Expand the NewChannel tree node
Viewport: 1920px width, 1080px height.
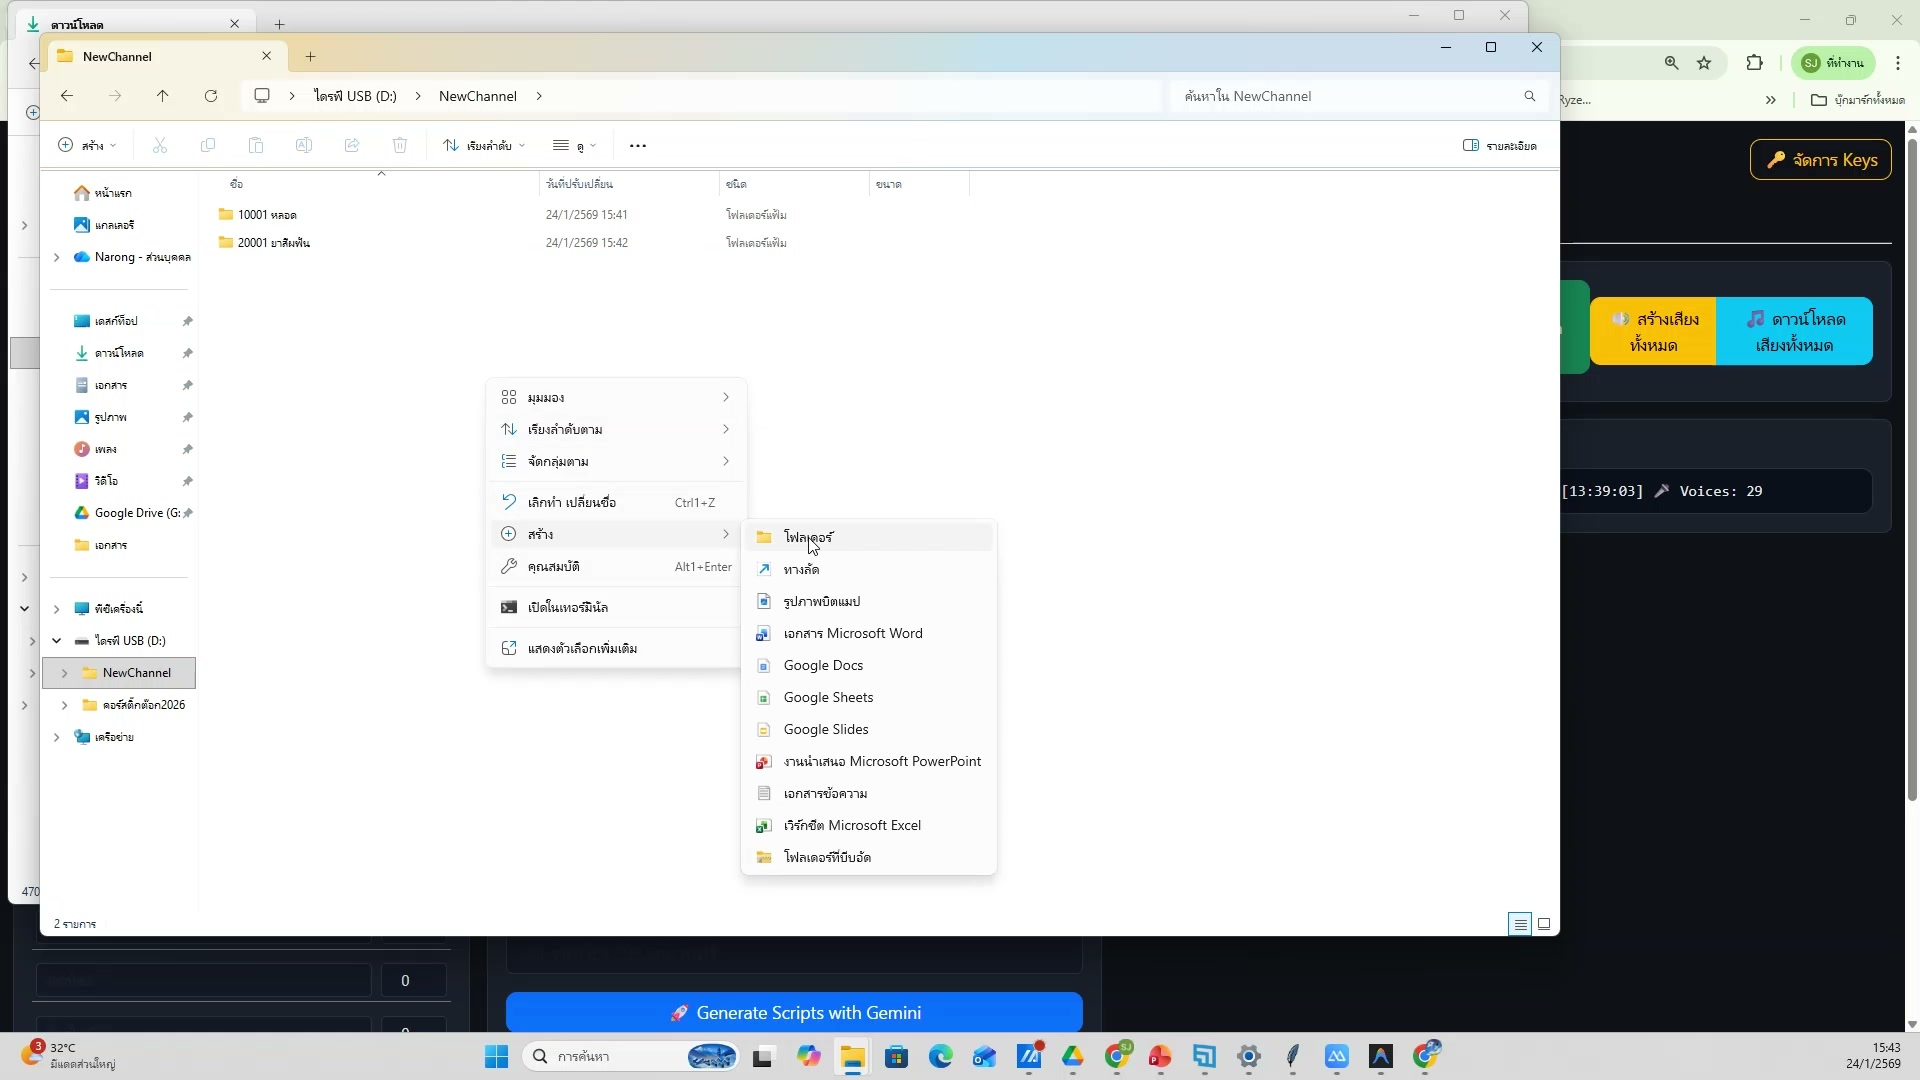[65, 673]
